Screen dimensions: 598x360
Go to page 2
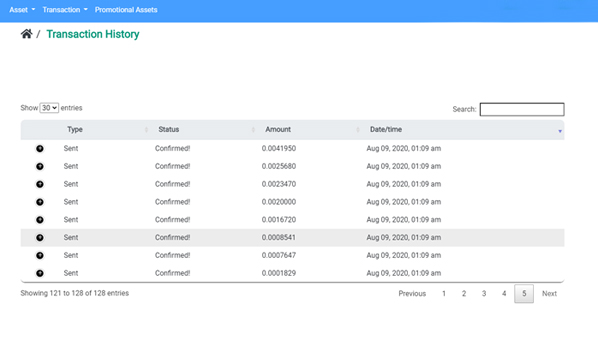click(464, 294)
